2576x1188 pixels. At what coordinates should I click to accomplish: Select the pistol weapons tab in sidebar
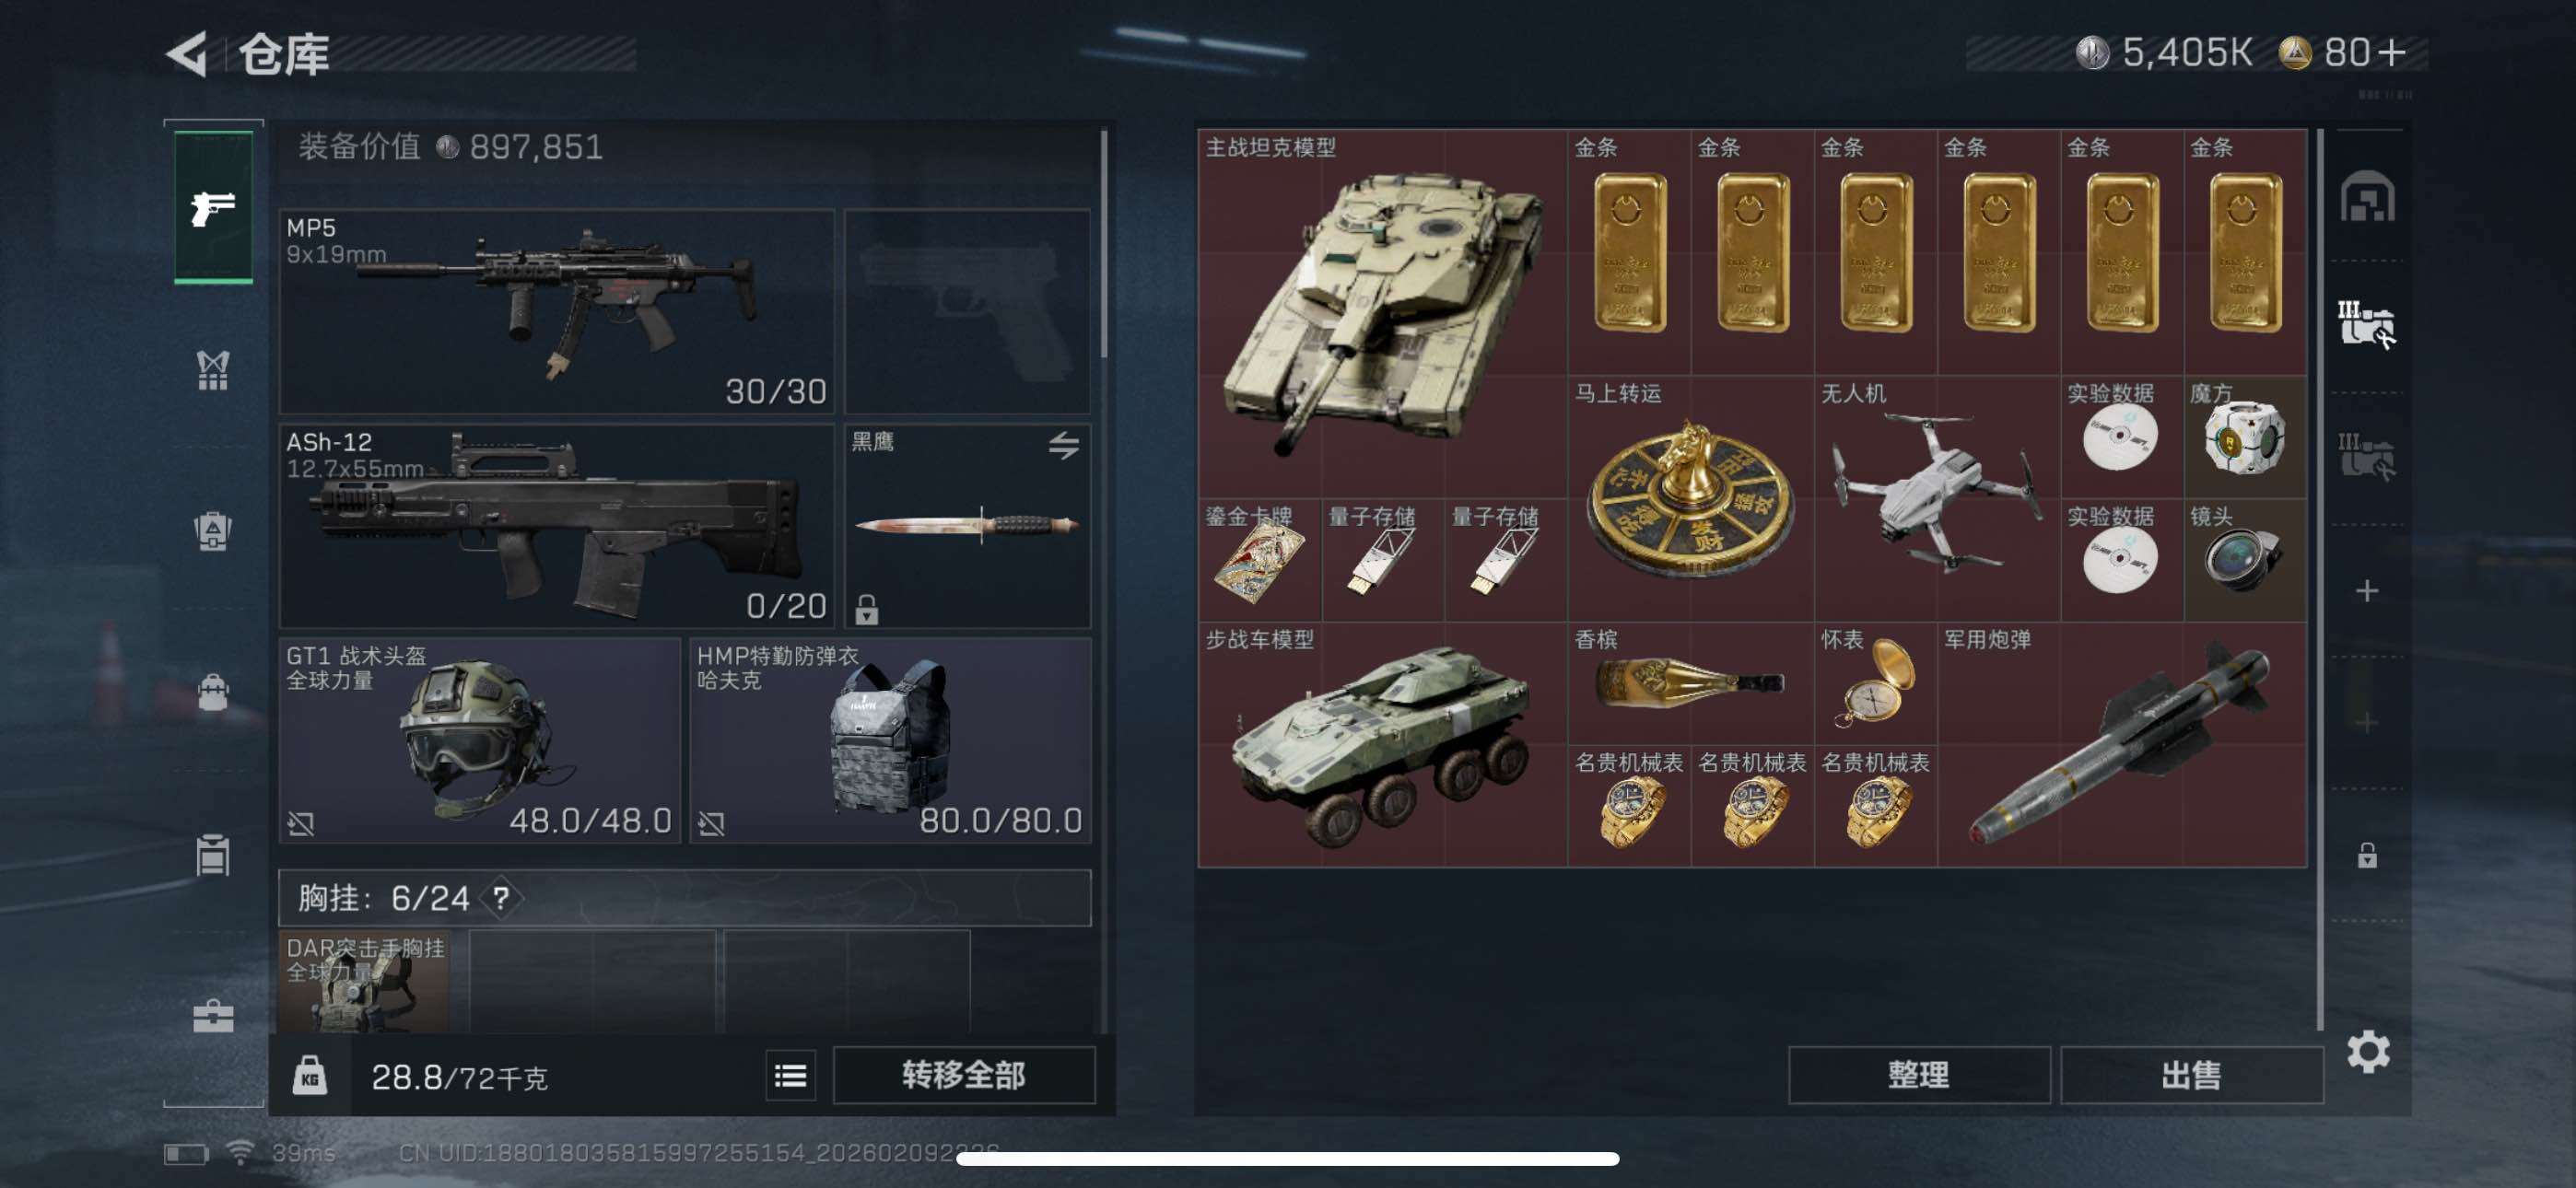coord(213,208)
